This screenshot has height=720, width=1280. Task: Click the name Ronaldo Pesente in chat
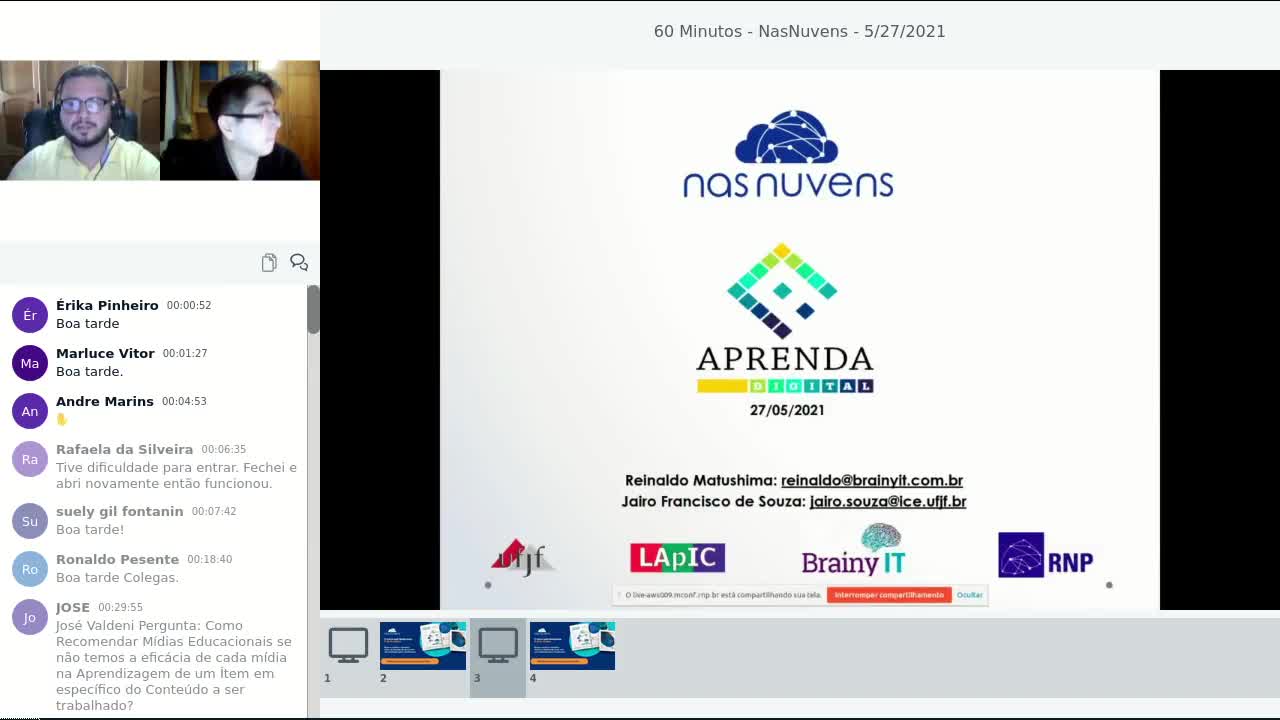click(x=118, y=559)
